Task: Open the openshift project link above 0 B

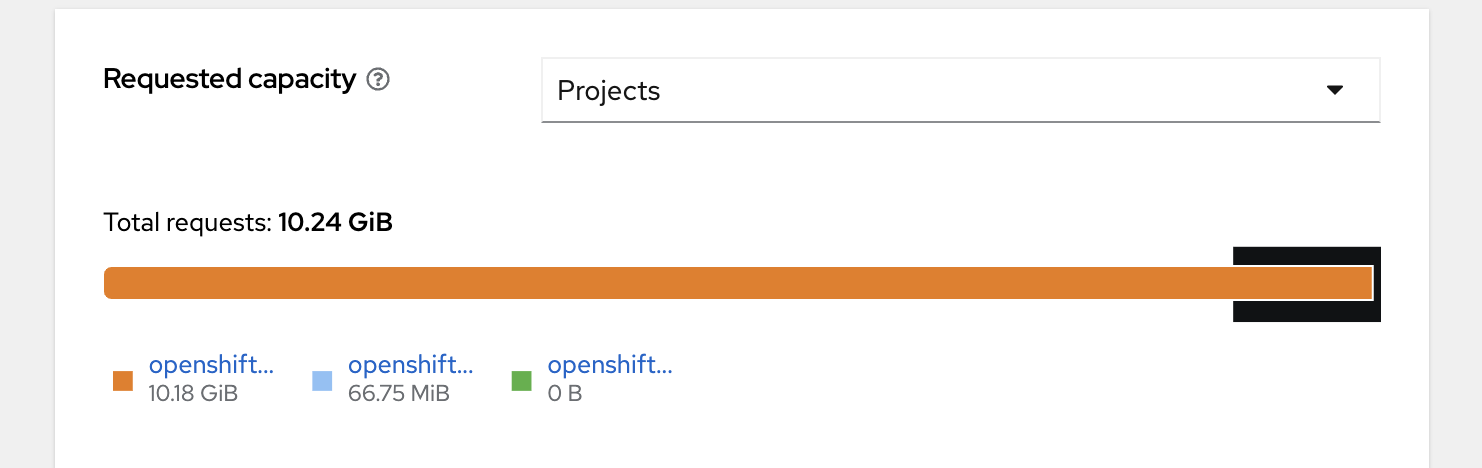Action: point(609,365)
